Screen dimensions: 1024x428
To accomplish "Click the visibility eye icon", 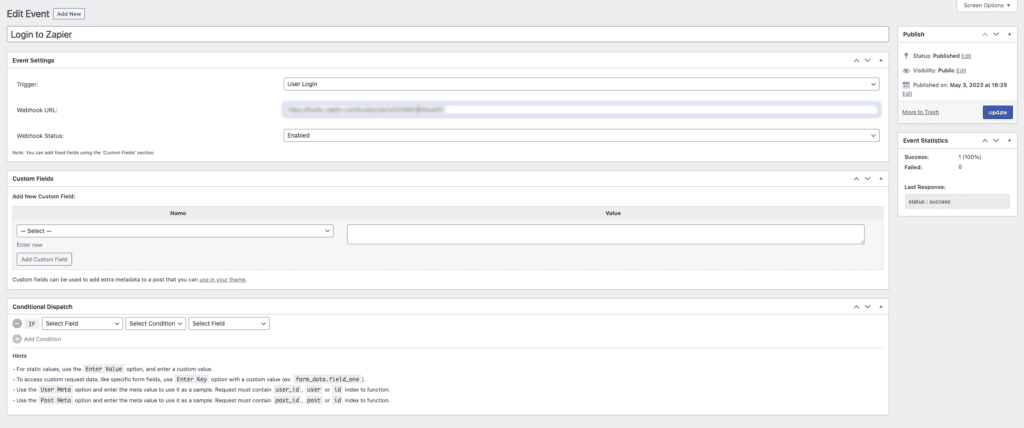I will 906,71.
